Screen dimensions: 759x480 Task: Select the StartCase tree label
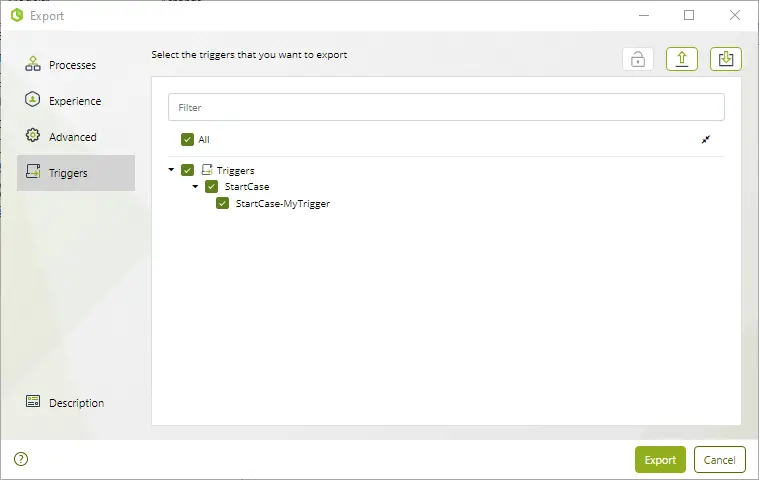[x=247, y=187]
